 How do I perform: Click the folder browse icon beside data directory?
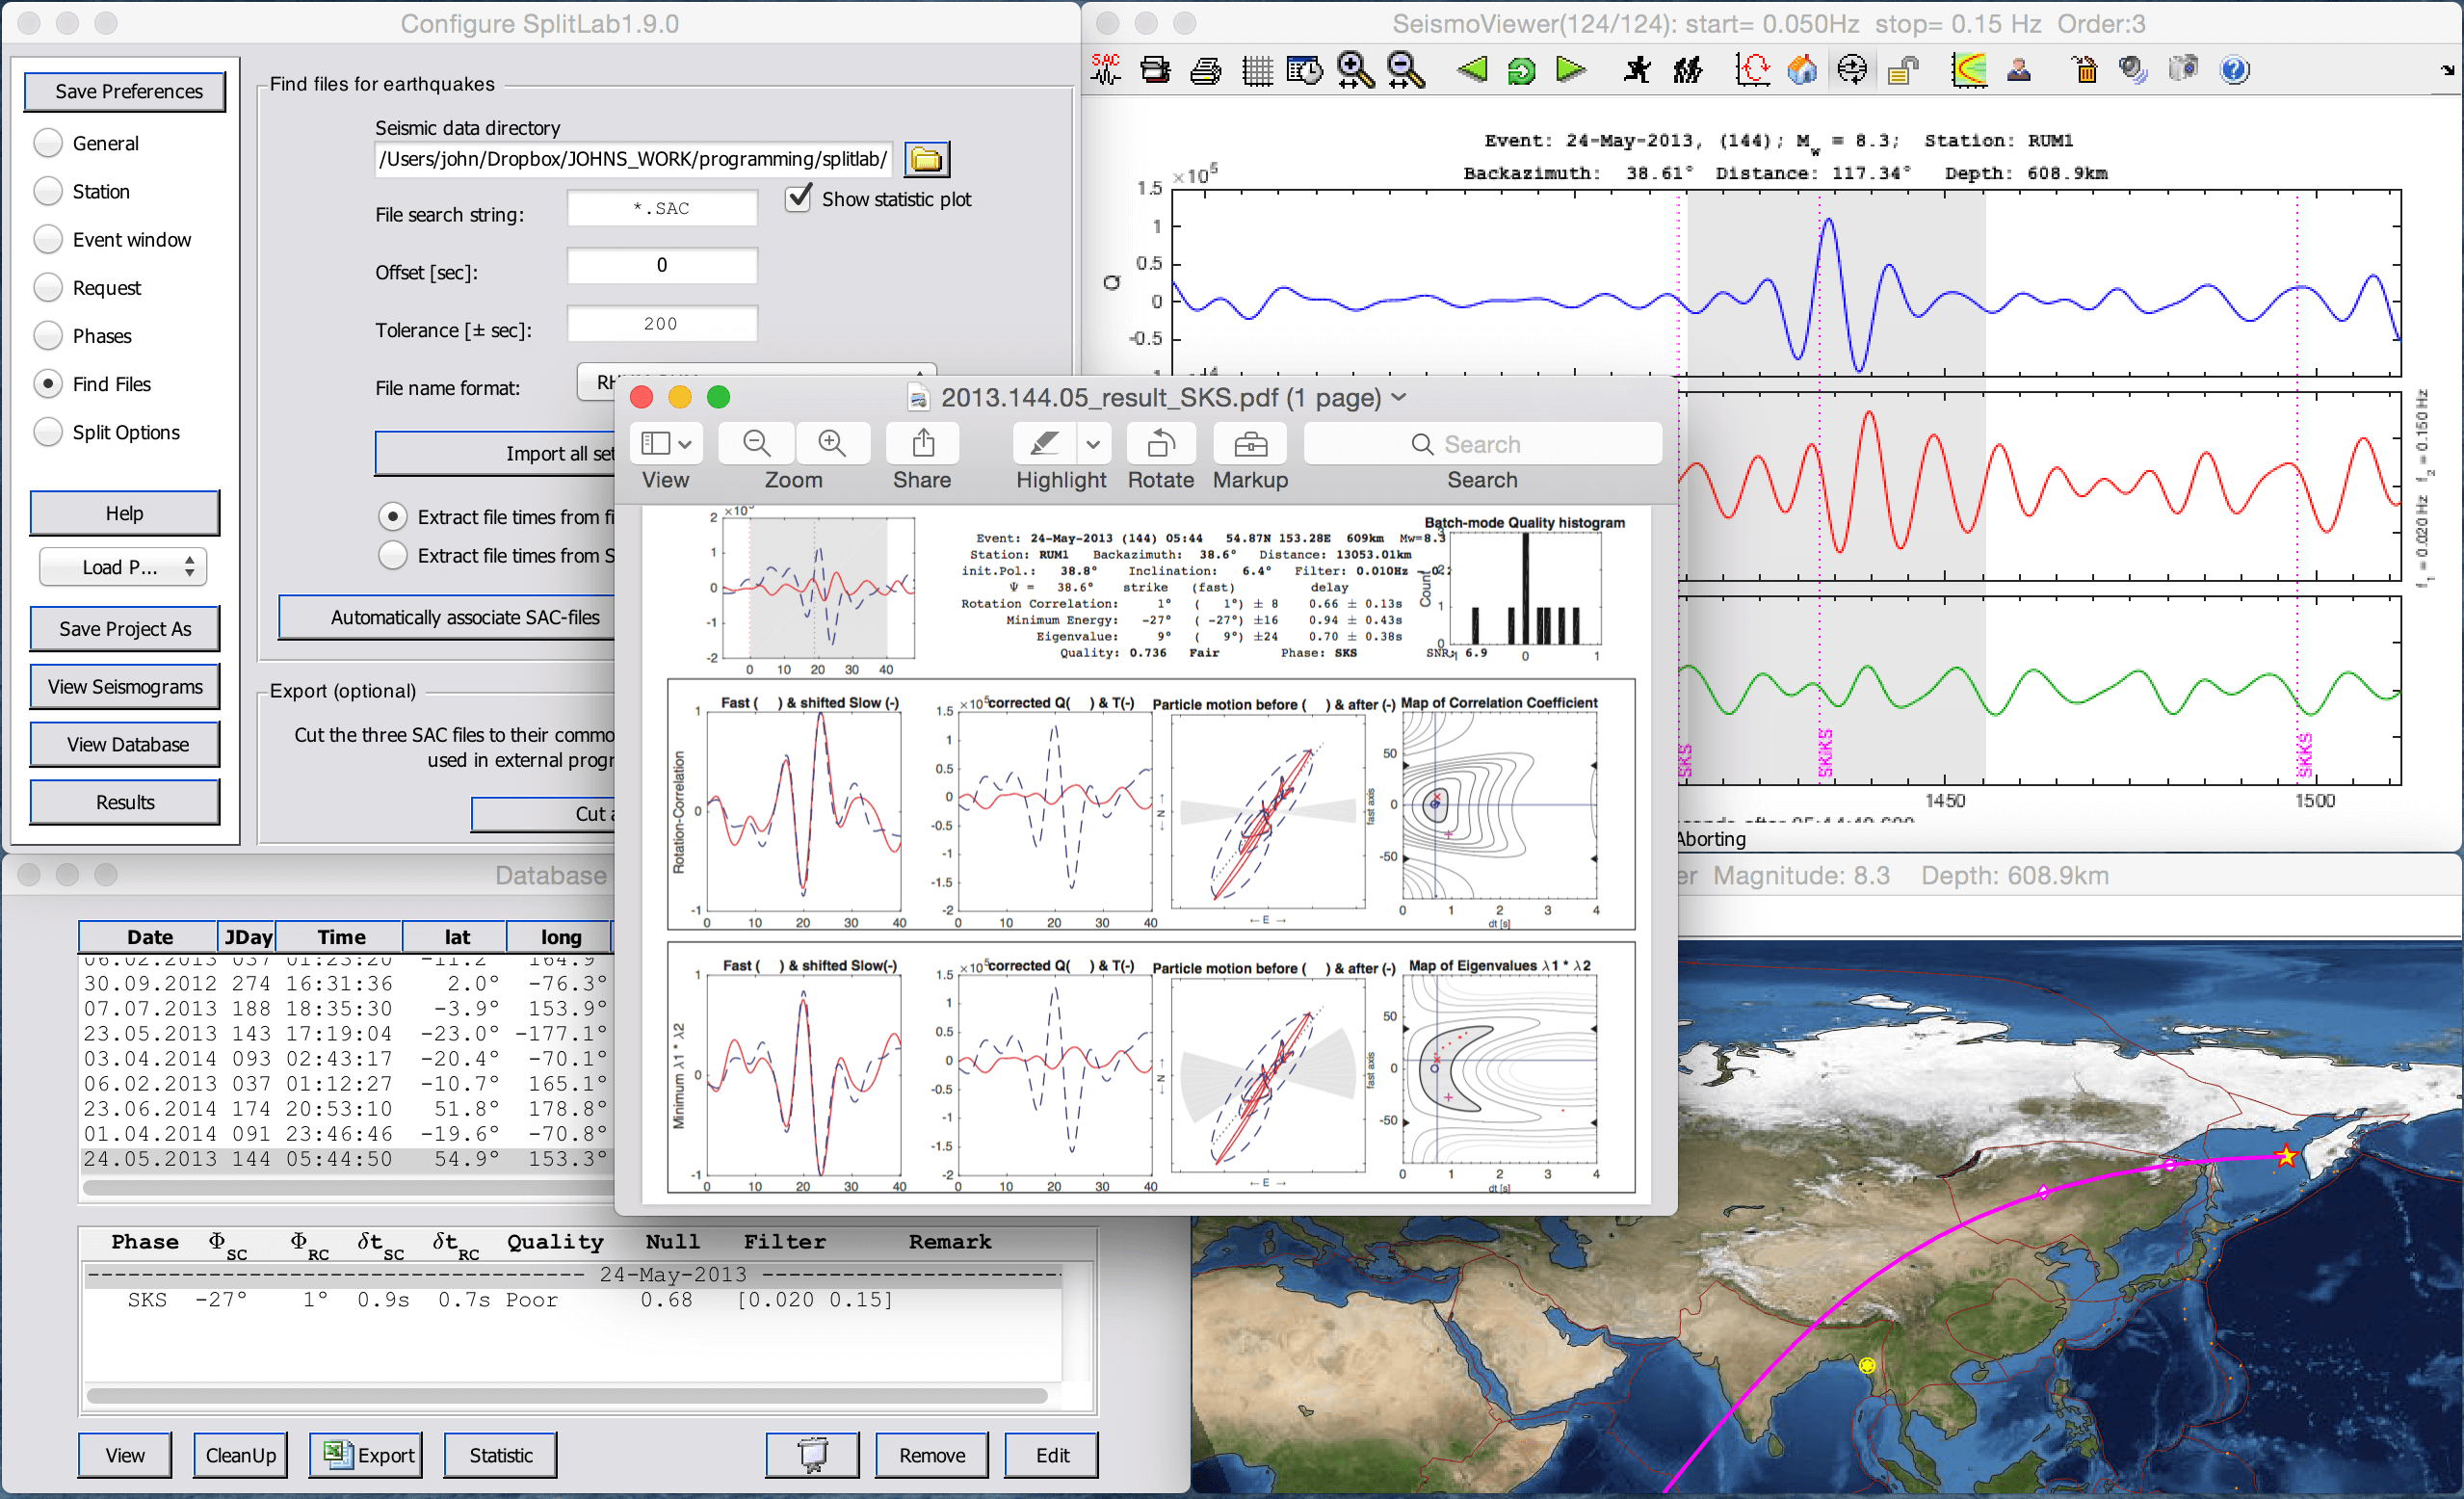pos(927,159)
